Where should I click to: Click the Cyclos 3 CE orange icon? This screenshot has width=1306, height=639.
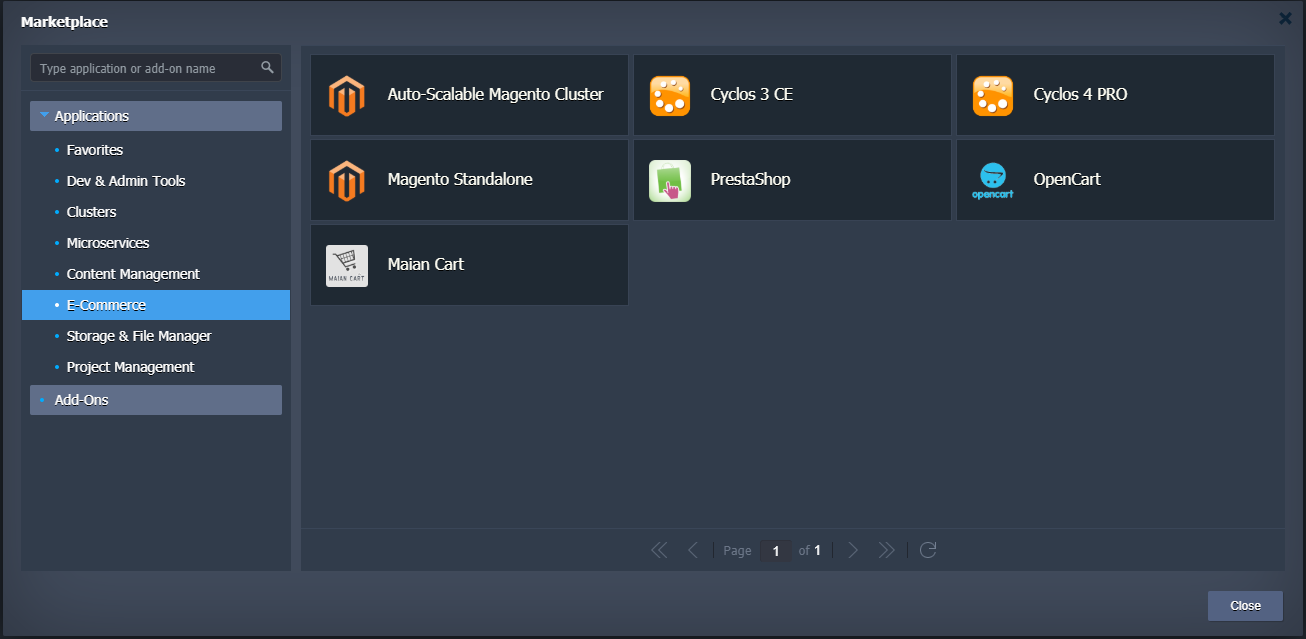[x=669, y=95]
